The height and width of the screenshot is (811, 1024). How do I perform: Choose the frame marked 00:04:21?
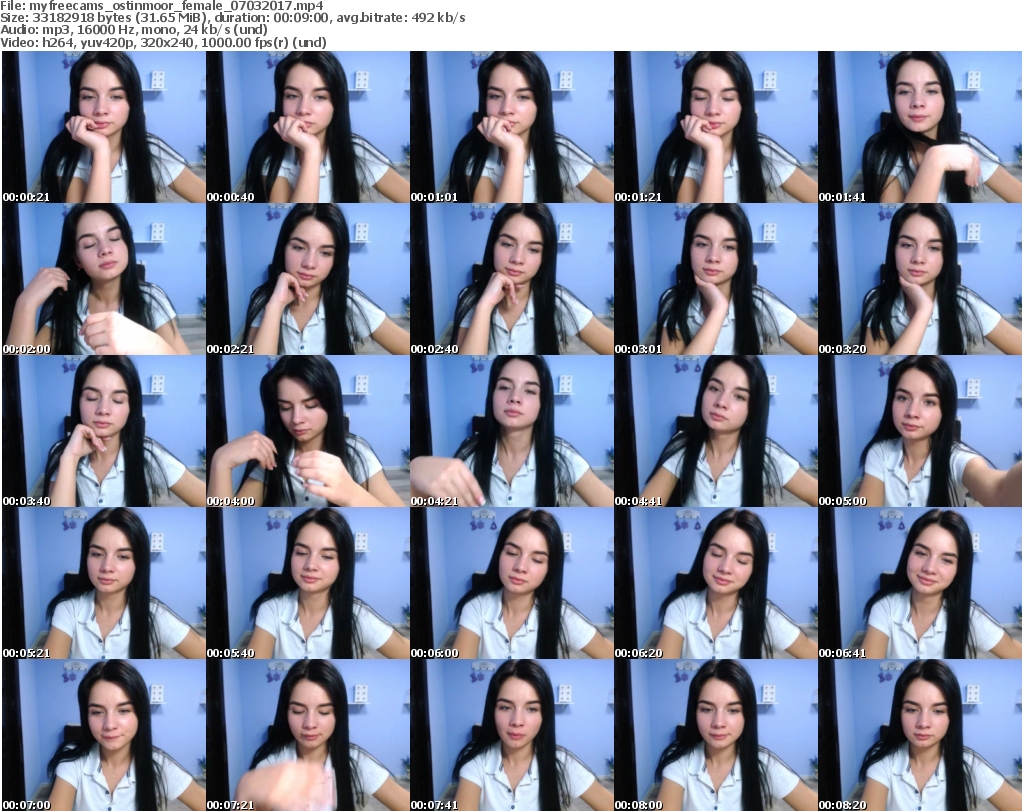coord(511,431)
